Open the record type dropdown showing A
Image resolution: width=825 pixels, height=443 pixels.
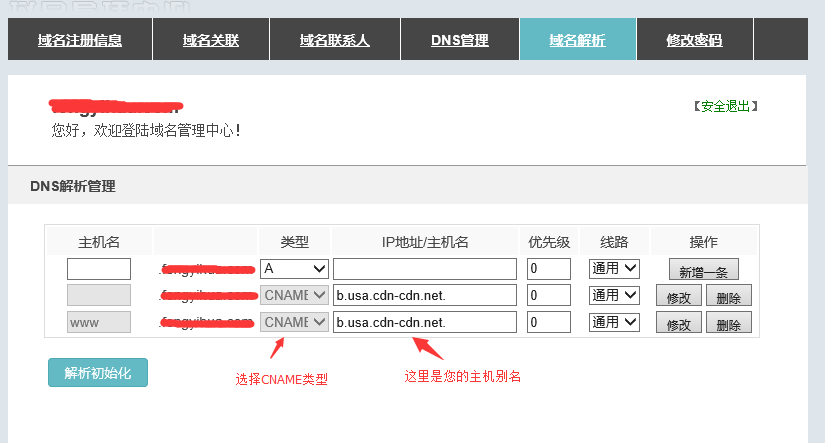pyautogui.click(x=294, y=269)
